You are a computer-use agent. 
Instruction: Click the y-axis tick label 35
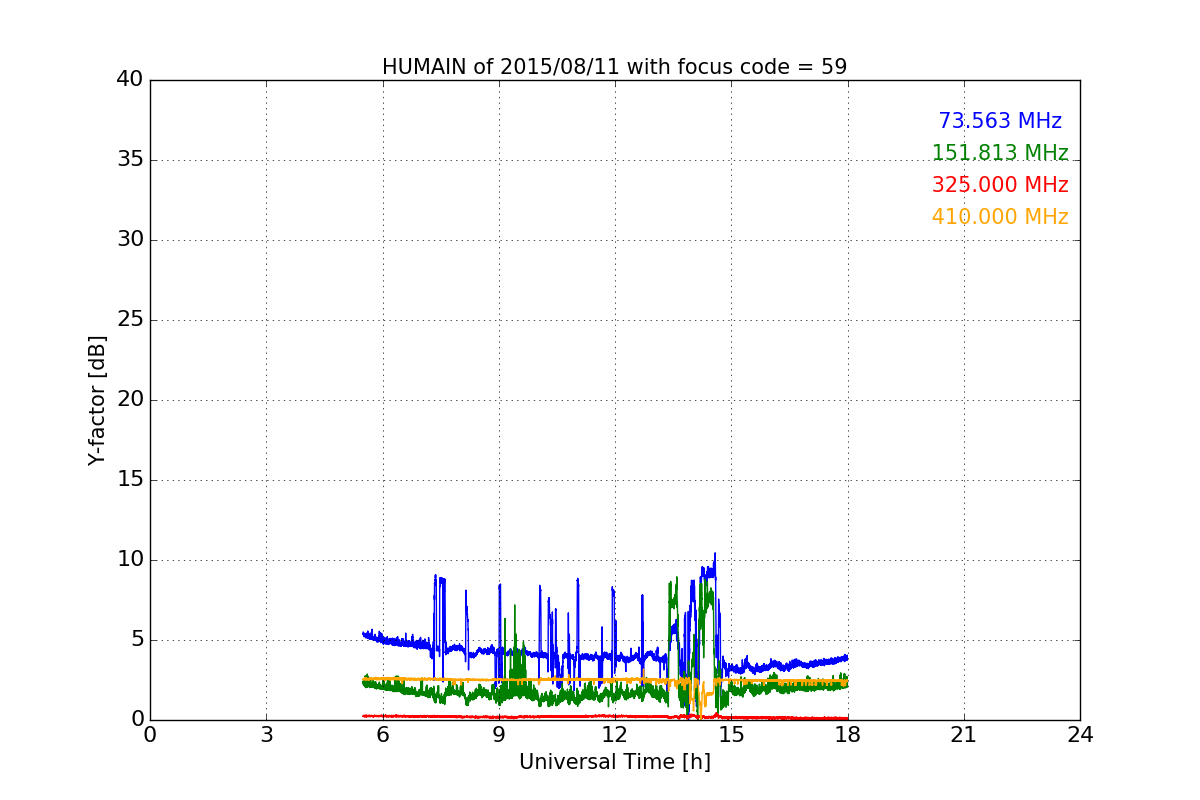[x=130, y=160]
